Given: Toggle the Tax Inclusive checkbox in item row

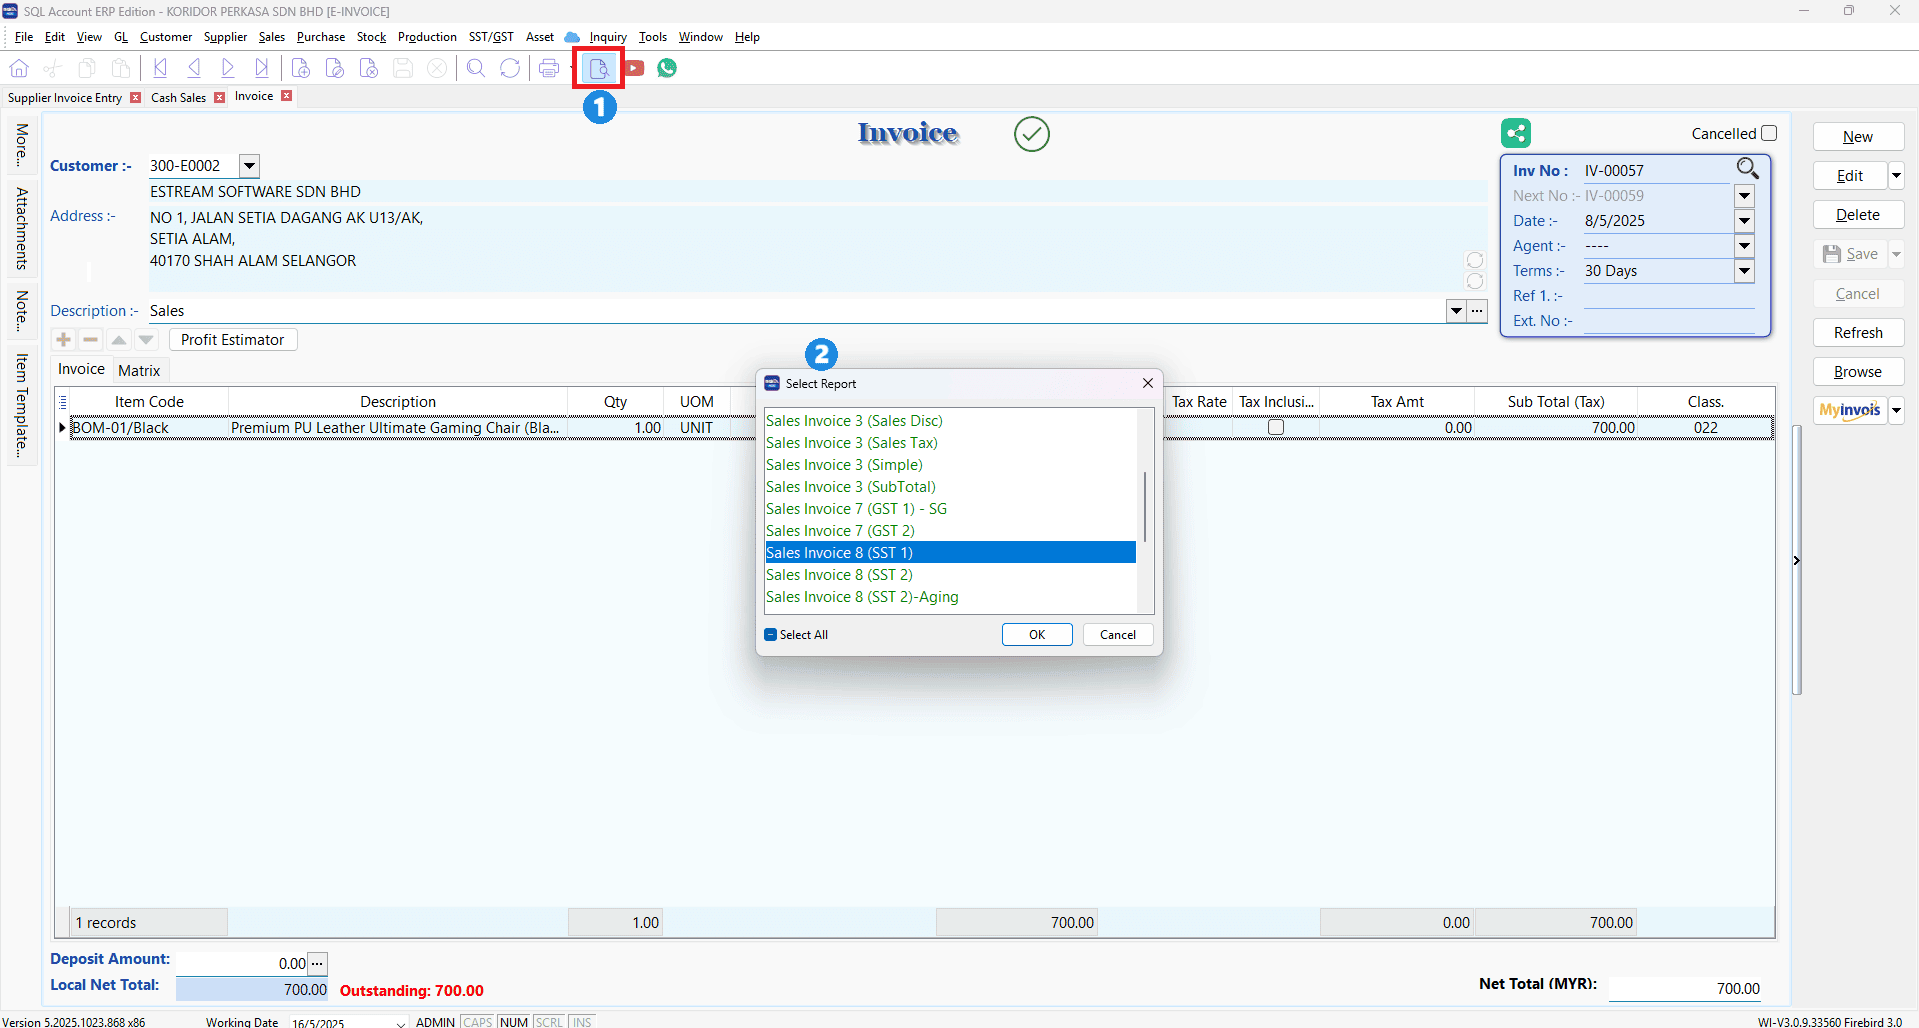Looking at the screenshot, I should click(x=1275, y=428).
